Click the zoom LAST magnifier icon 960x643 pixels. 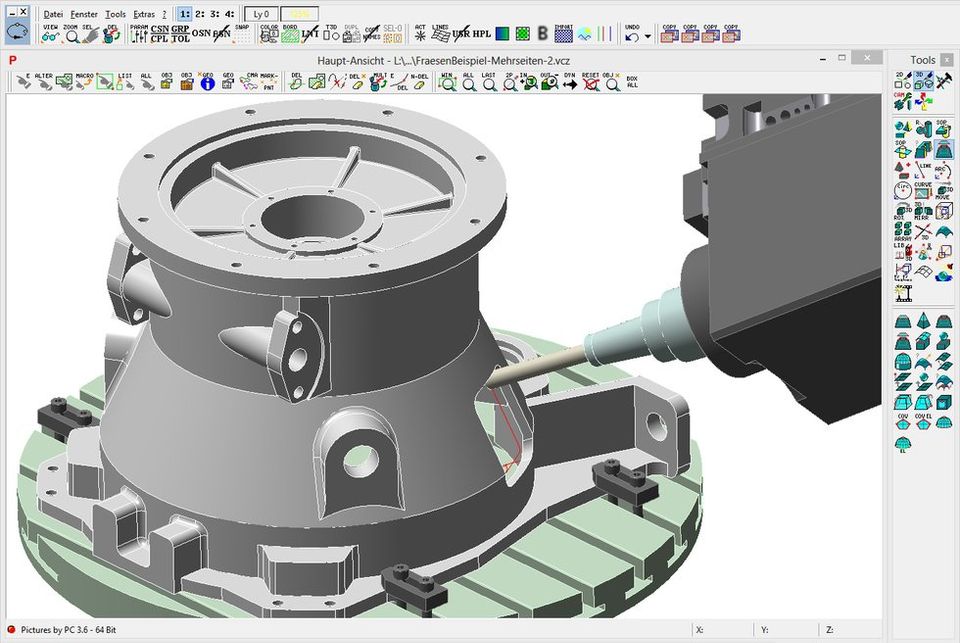(x=489, y=81)
